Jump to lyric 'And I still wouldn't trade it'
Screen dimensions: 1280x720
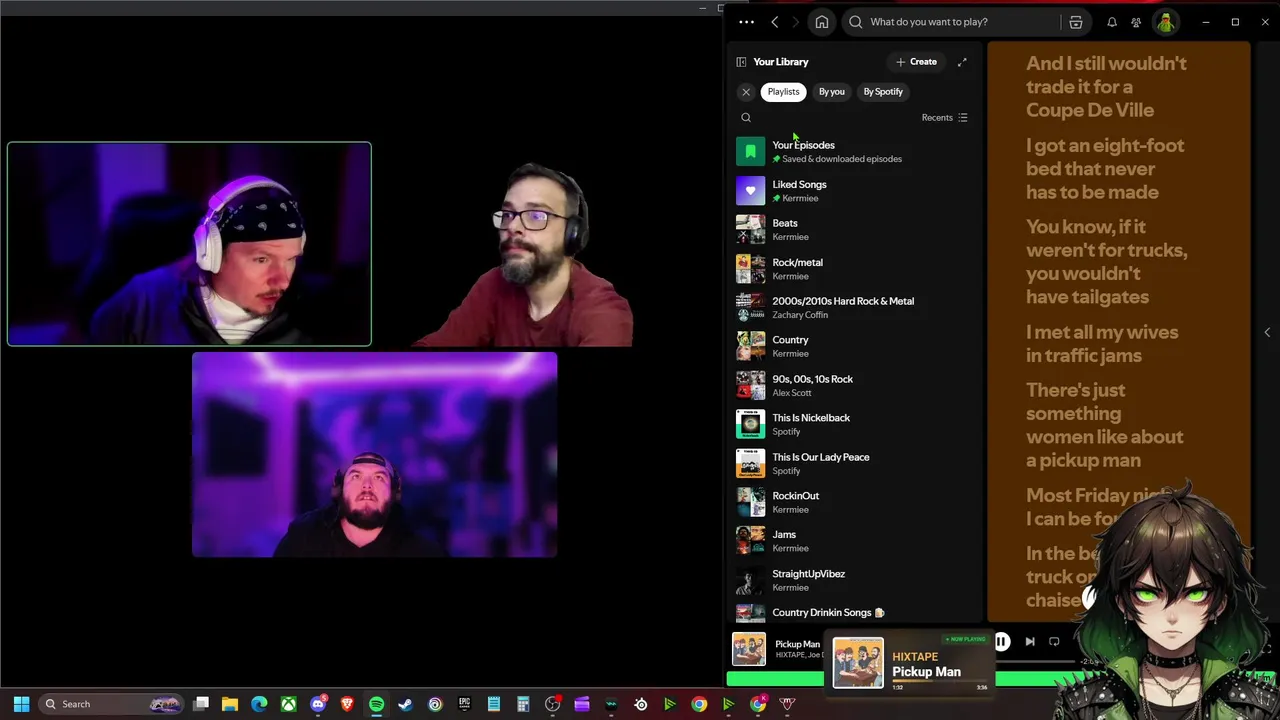(1106, 87)
